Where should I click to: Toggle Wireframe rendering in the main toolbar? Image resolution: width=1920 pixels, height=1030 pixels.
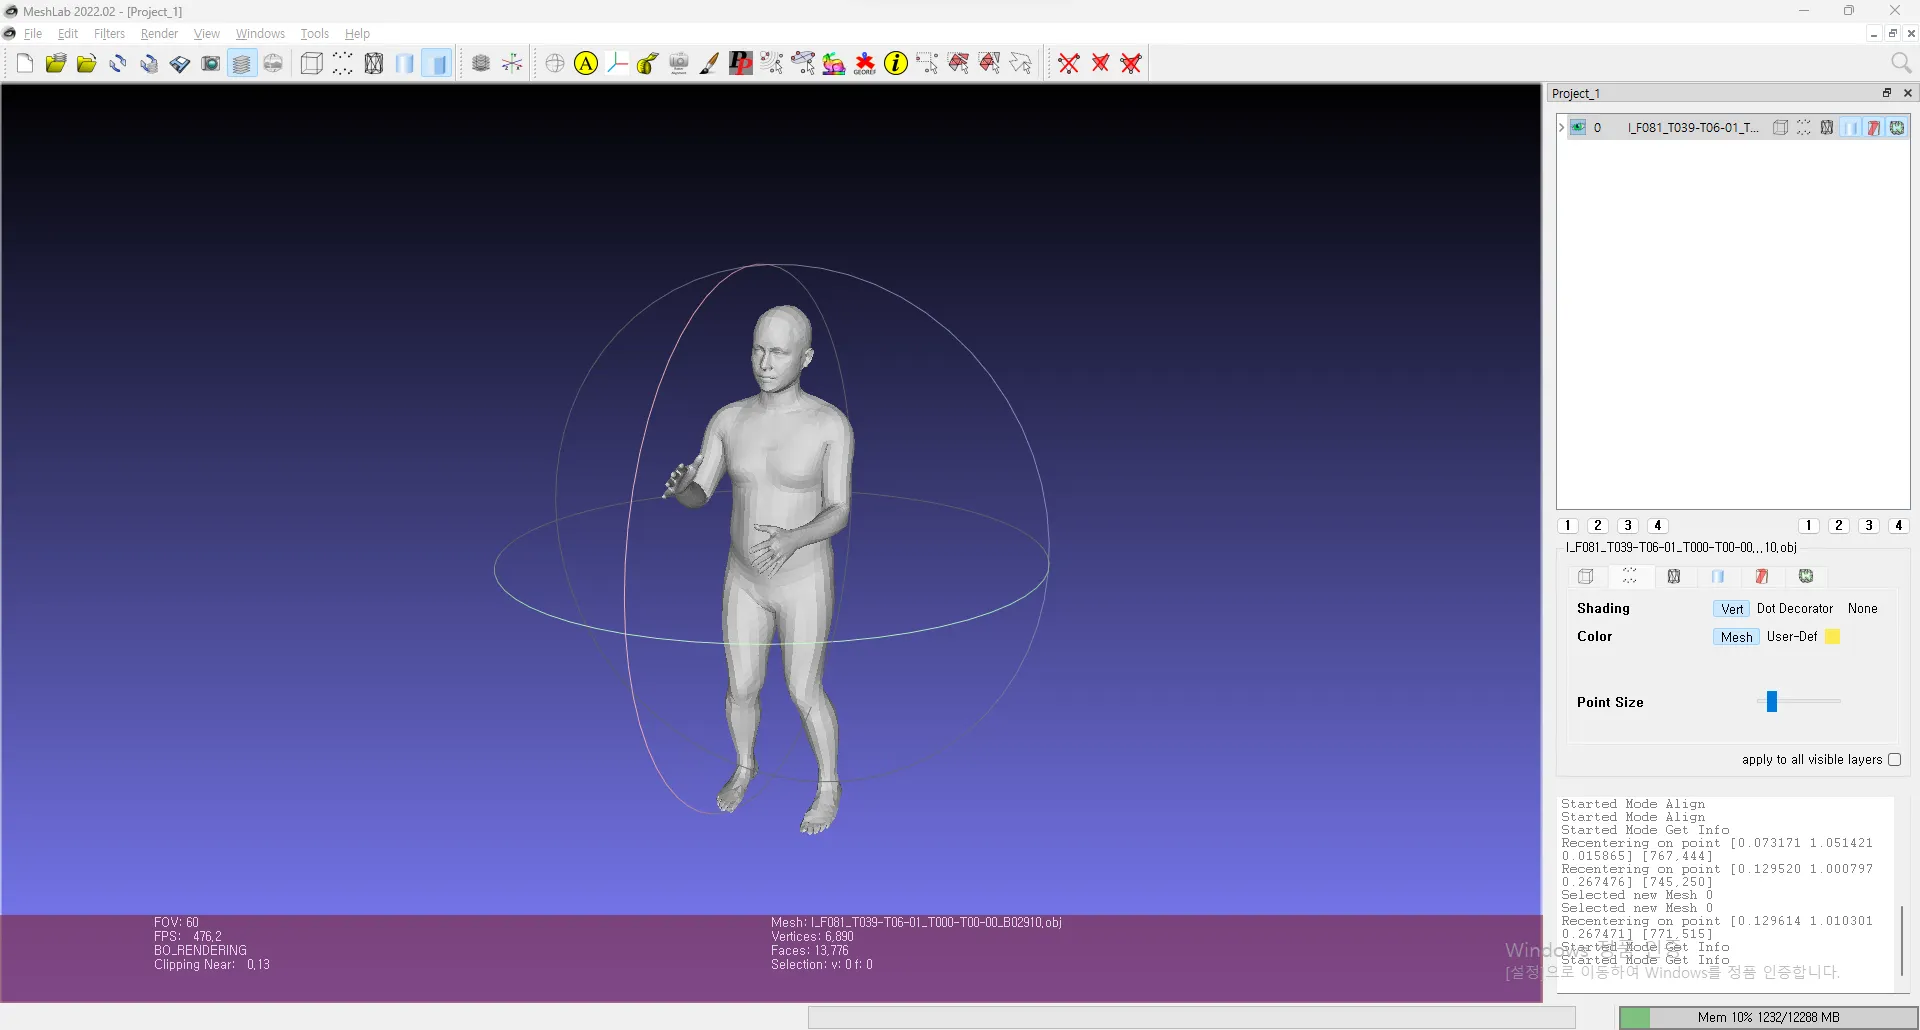[373, 64]
